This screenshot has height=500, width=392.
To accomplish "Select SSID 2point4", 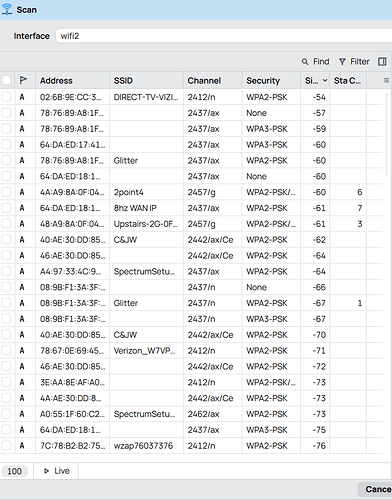I will [128, 192].
